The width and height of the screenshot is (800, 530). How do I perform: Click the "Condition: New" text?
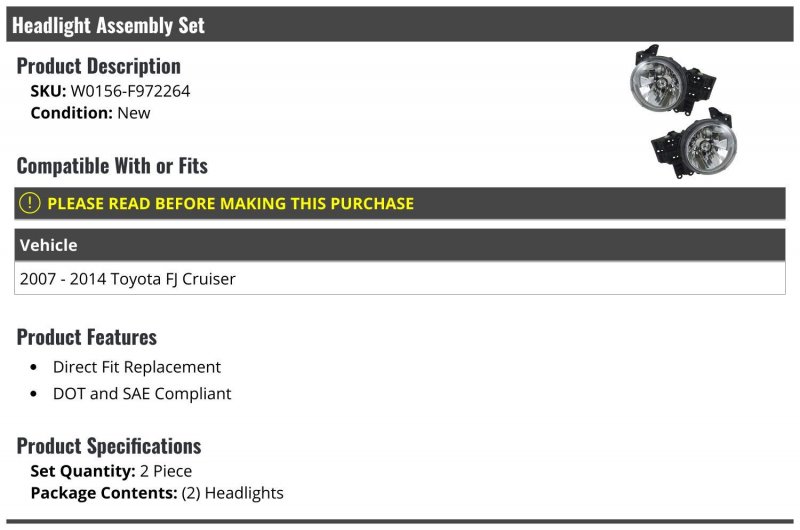point(90,113)
